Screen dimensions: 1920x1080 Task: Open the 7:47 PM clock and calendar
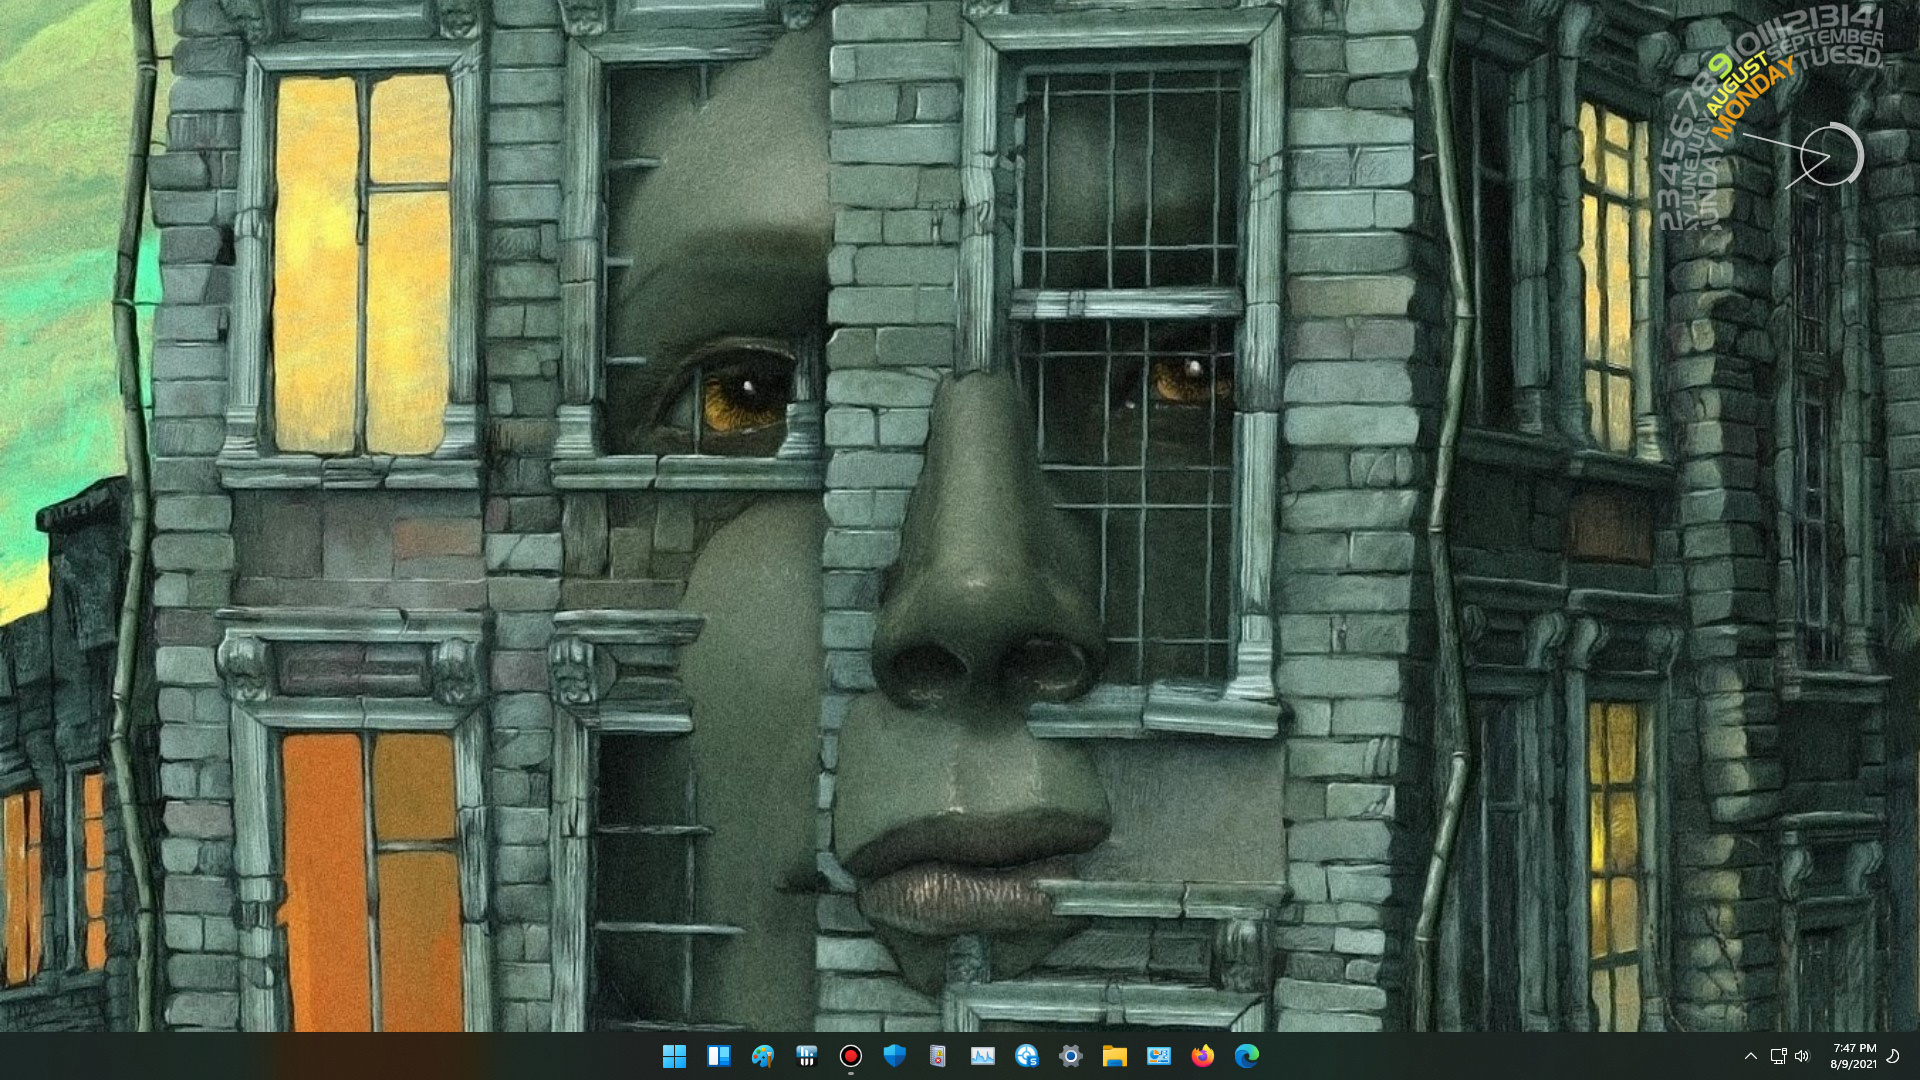1854,1056
